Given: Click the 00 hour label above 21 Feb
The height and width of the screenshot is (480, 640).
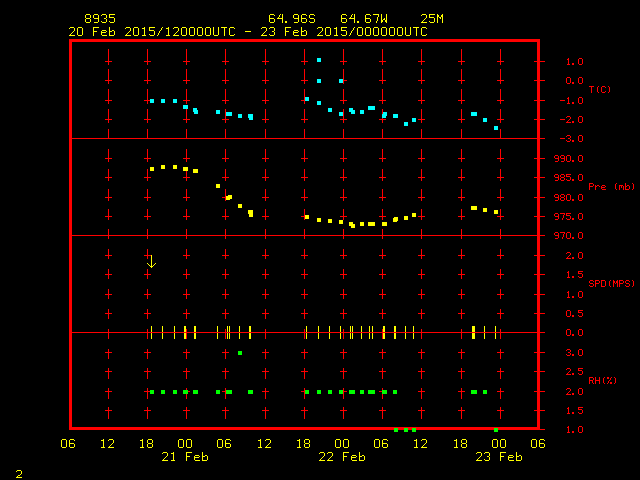Looking at the screenshot, I should tap(185, 444).
